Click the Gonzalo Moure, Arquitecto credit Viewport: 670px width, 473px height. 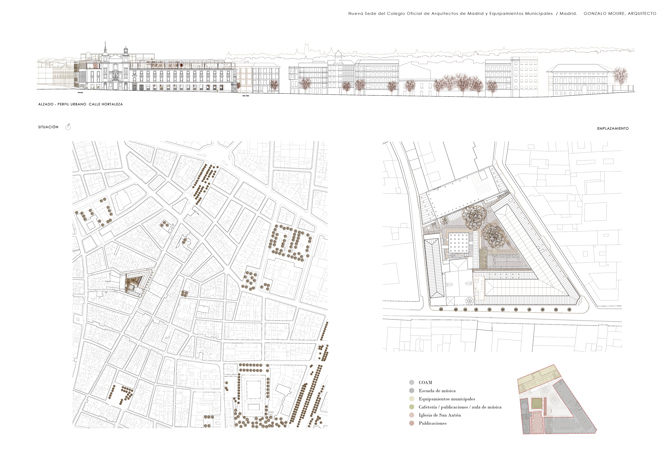(620, 14)
